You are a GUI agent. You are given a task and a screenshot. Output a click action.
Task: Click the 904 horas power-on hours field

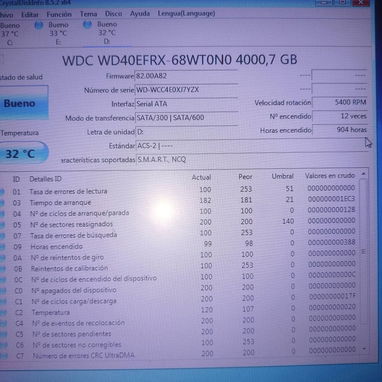point(340,130)
